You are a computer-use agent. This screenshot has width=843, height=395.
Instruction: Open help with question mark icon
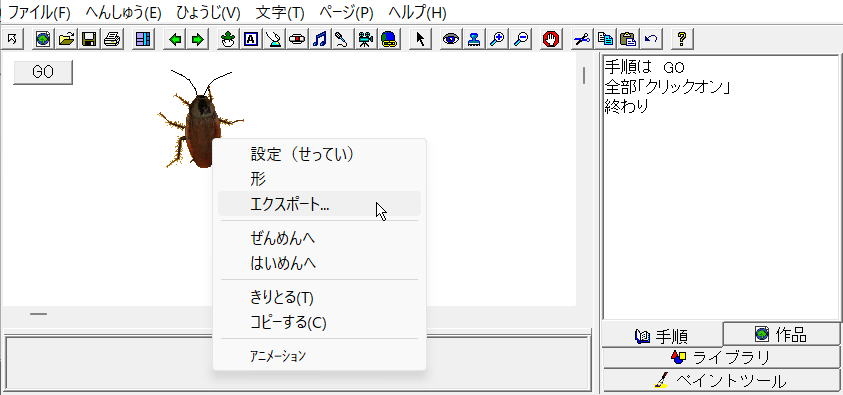click(x=682, y=39)
